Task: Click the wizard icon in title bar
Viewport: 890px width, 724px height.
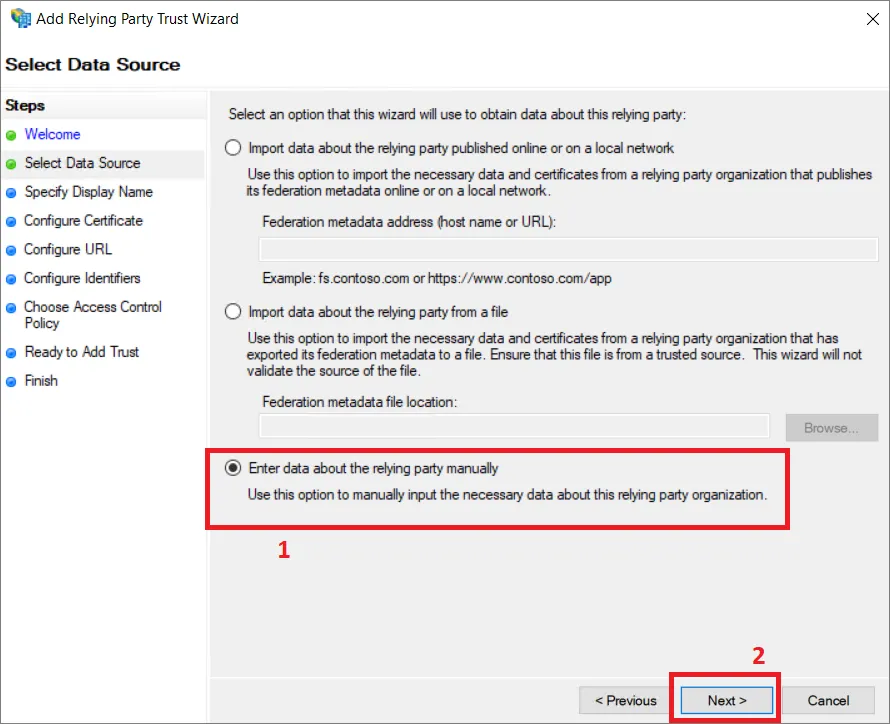Action: pyautogui.click(x=19, y=19)
